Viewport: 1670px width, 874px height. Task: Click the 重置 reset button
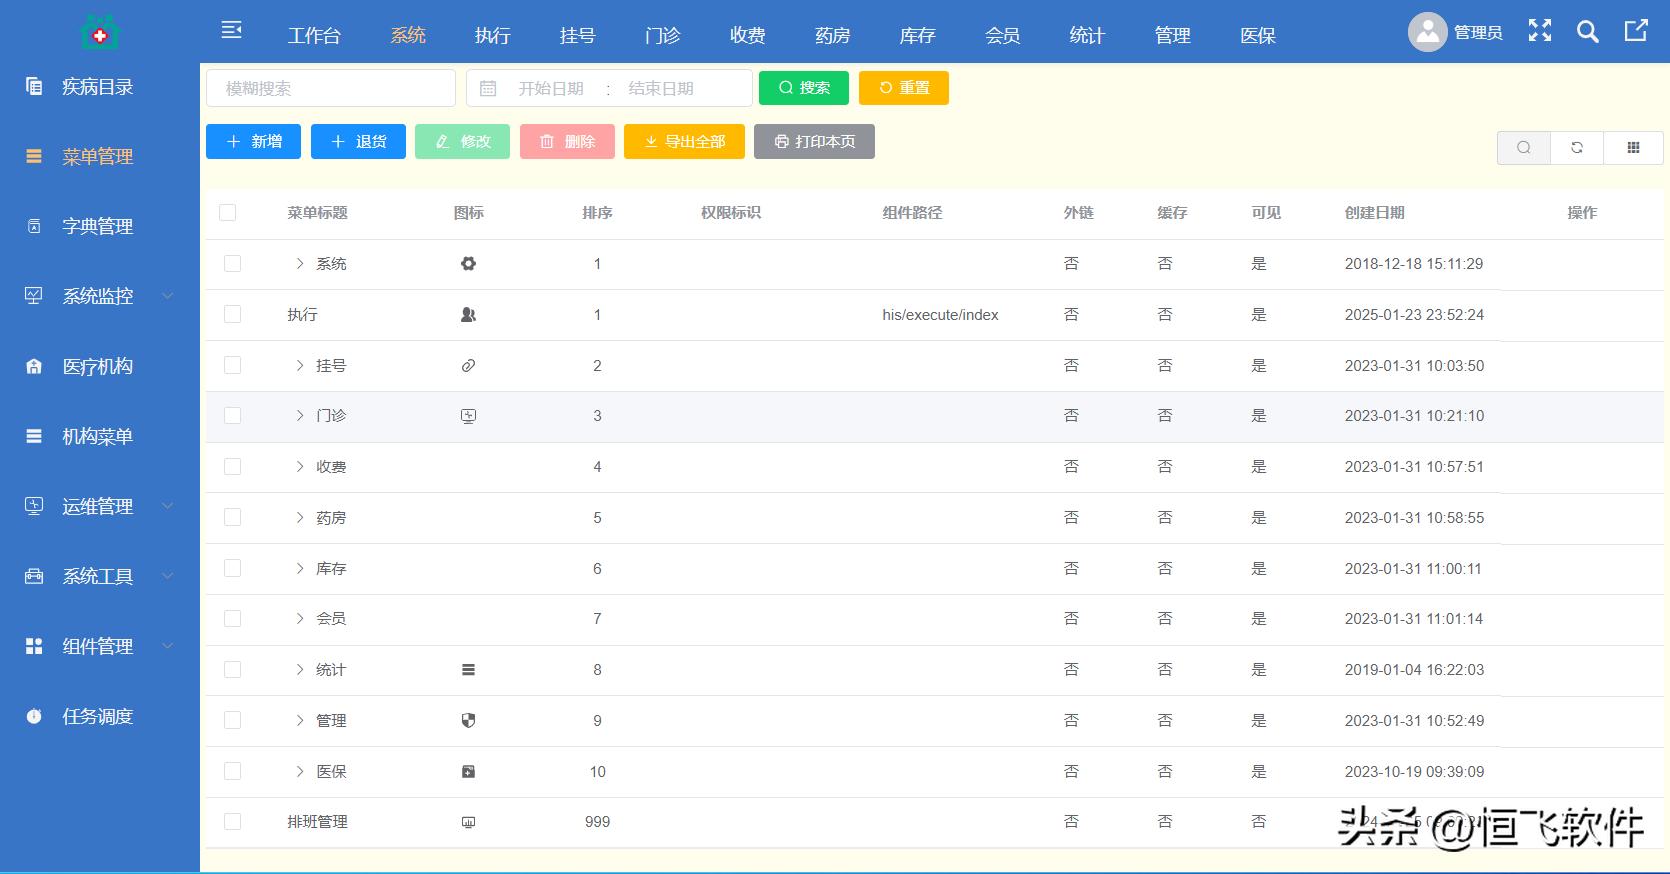coord(904,88)
